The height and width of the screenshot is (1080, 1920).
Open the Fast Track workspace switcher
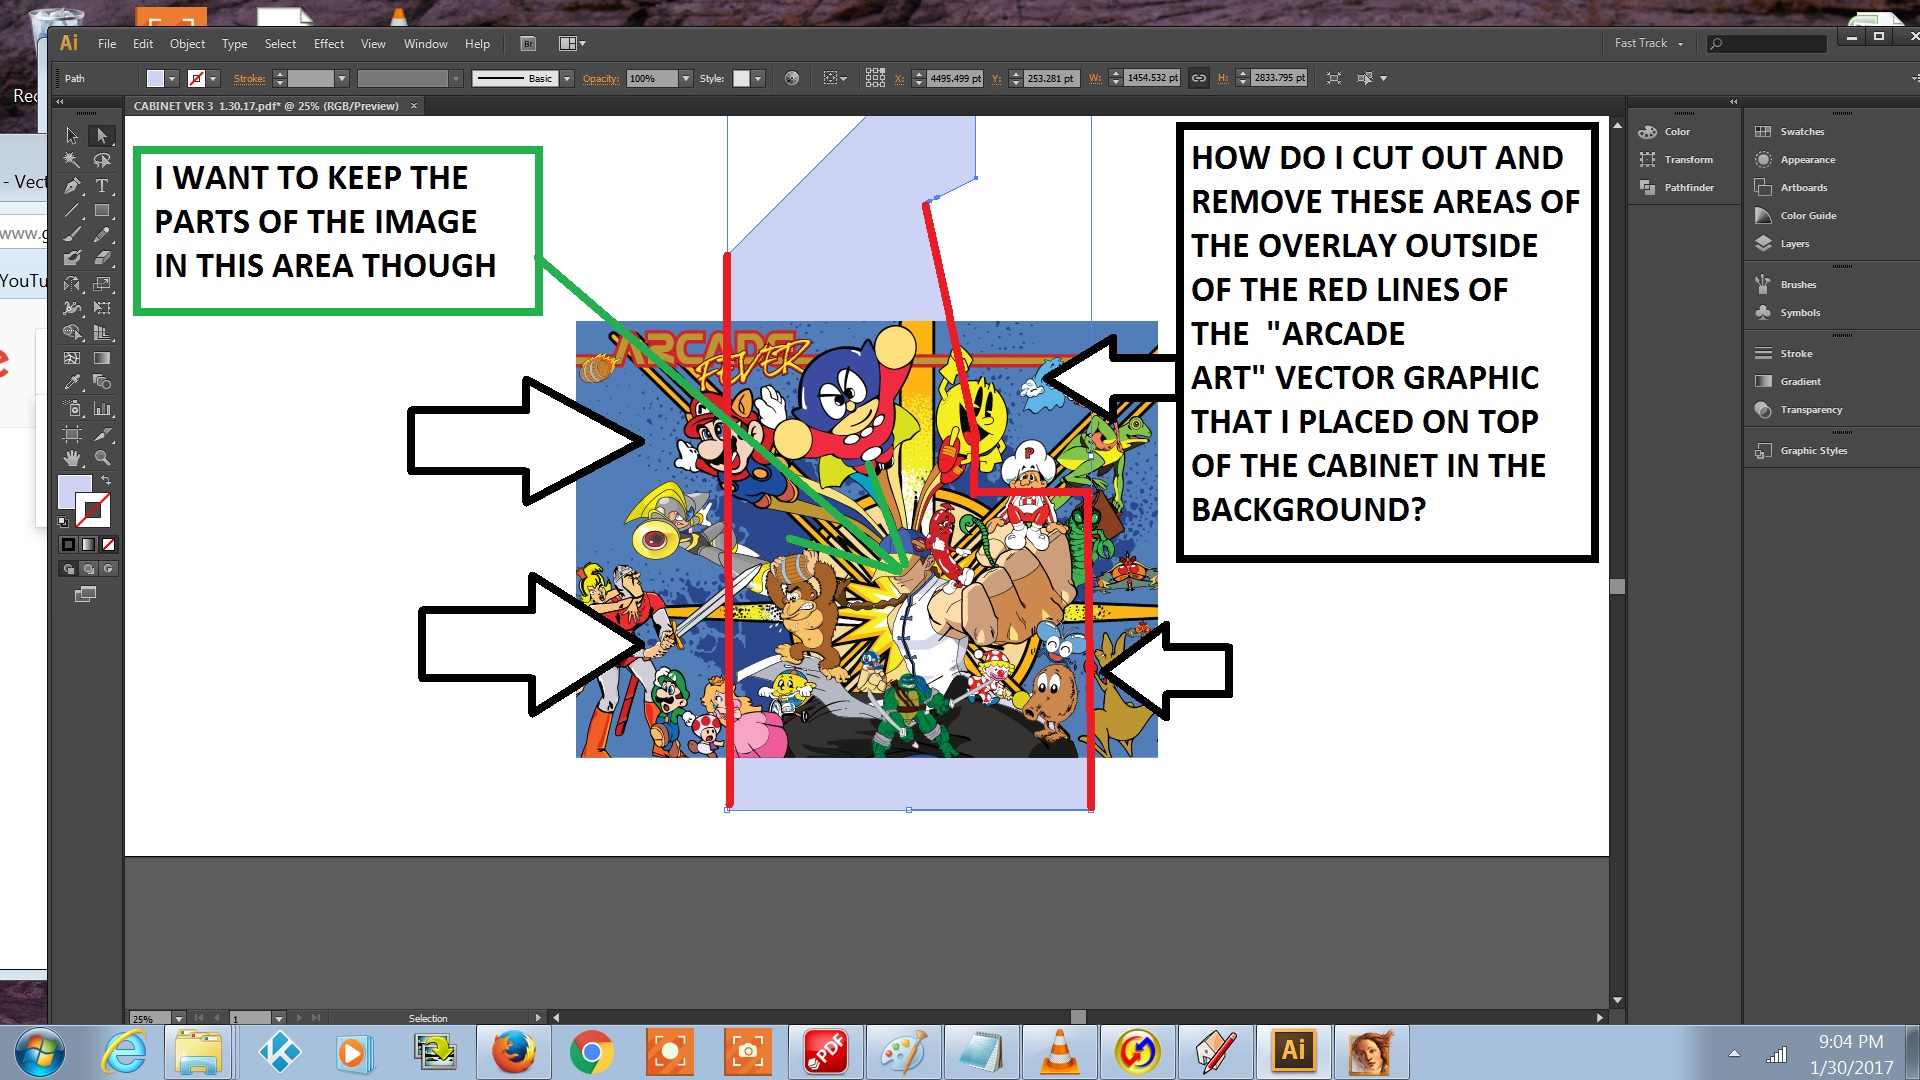click(x=1649, y=43)
